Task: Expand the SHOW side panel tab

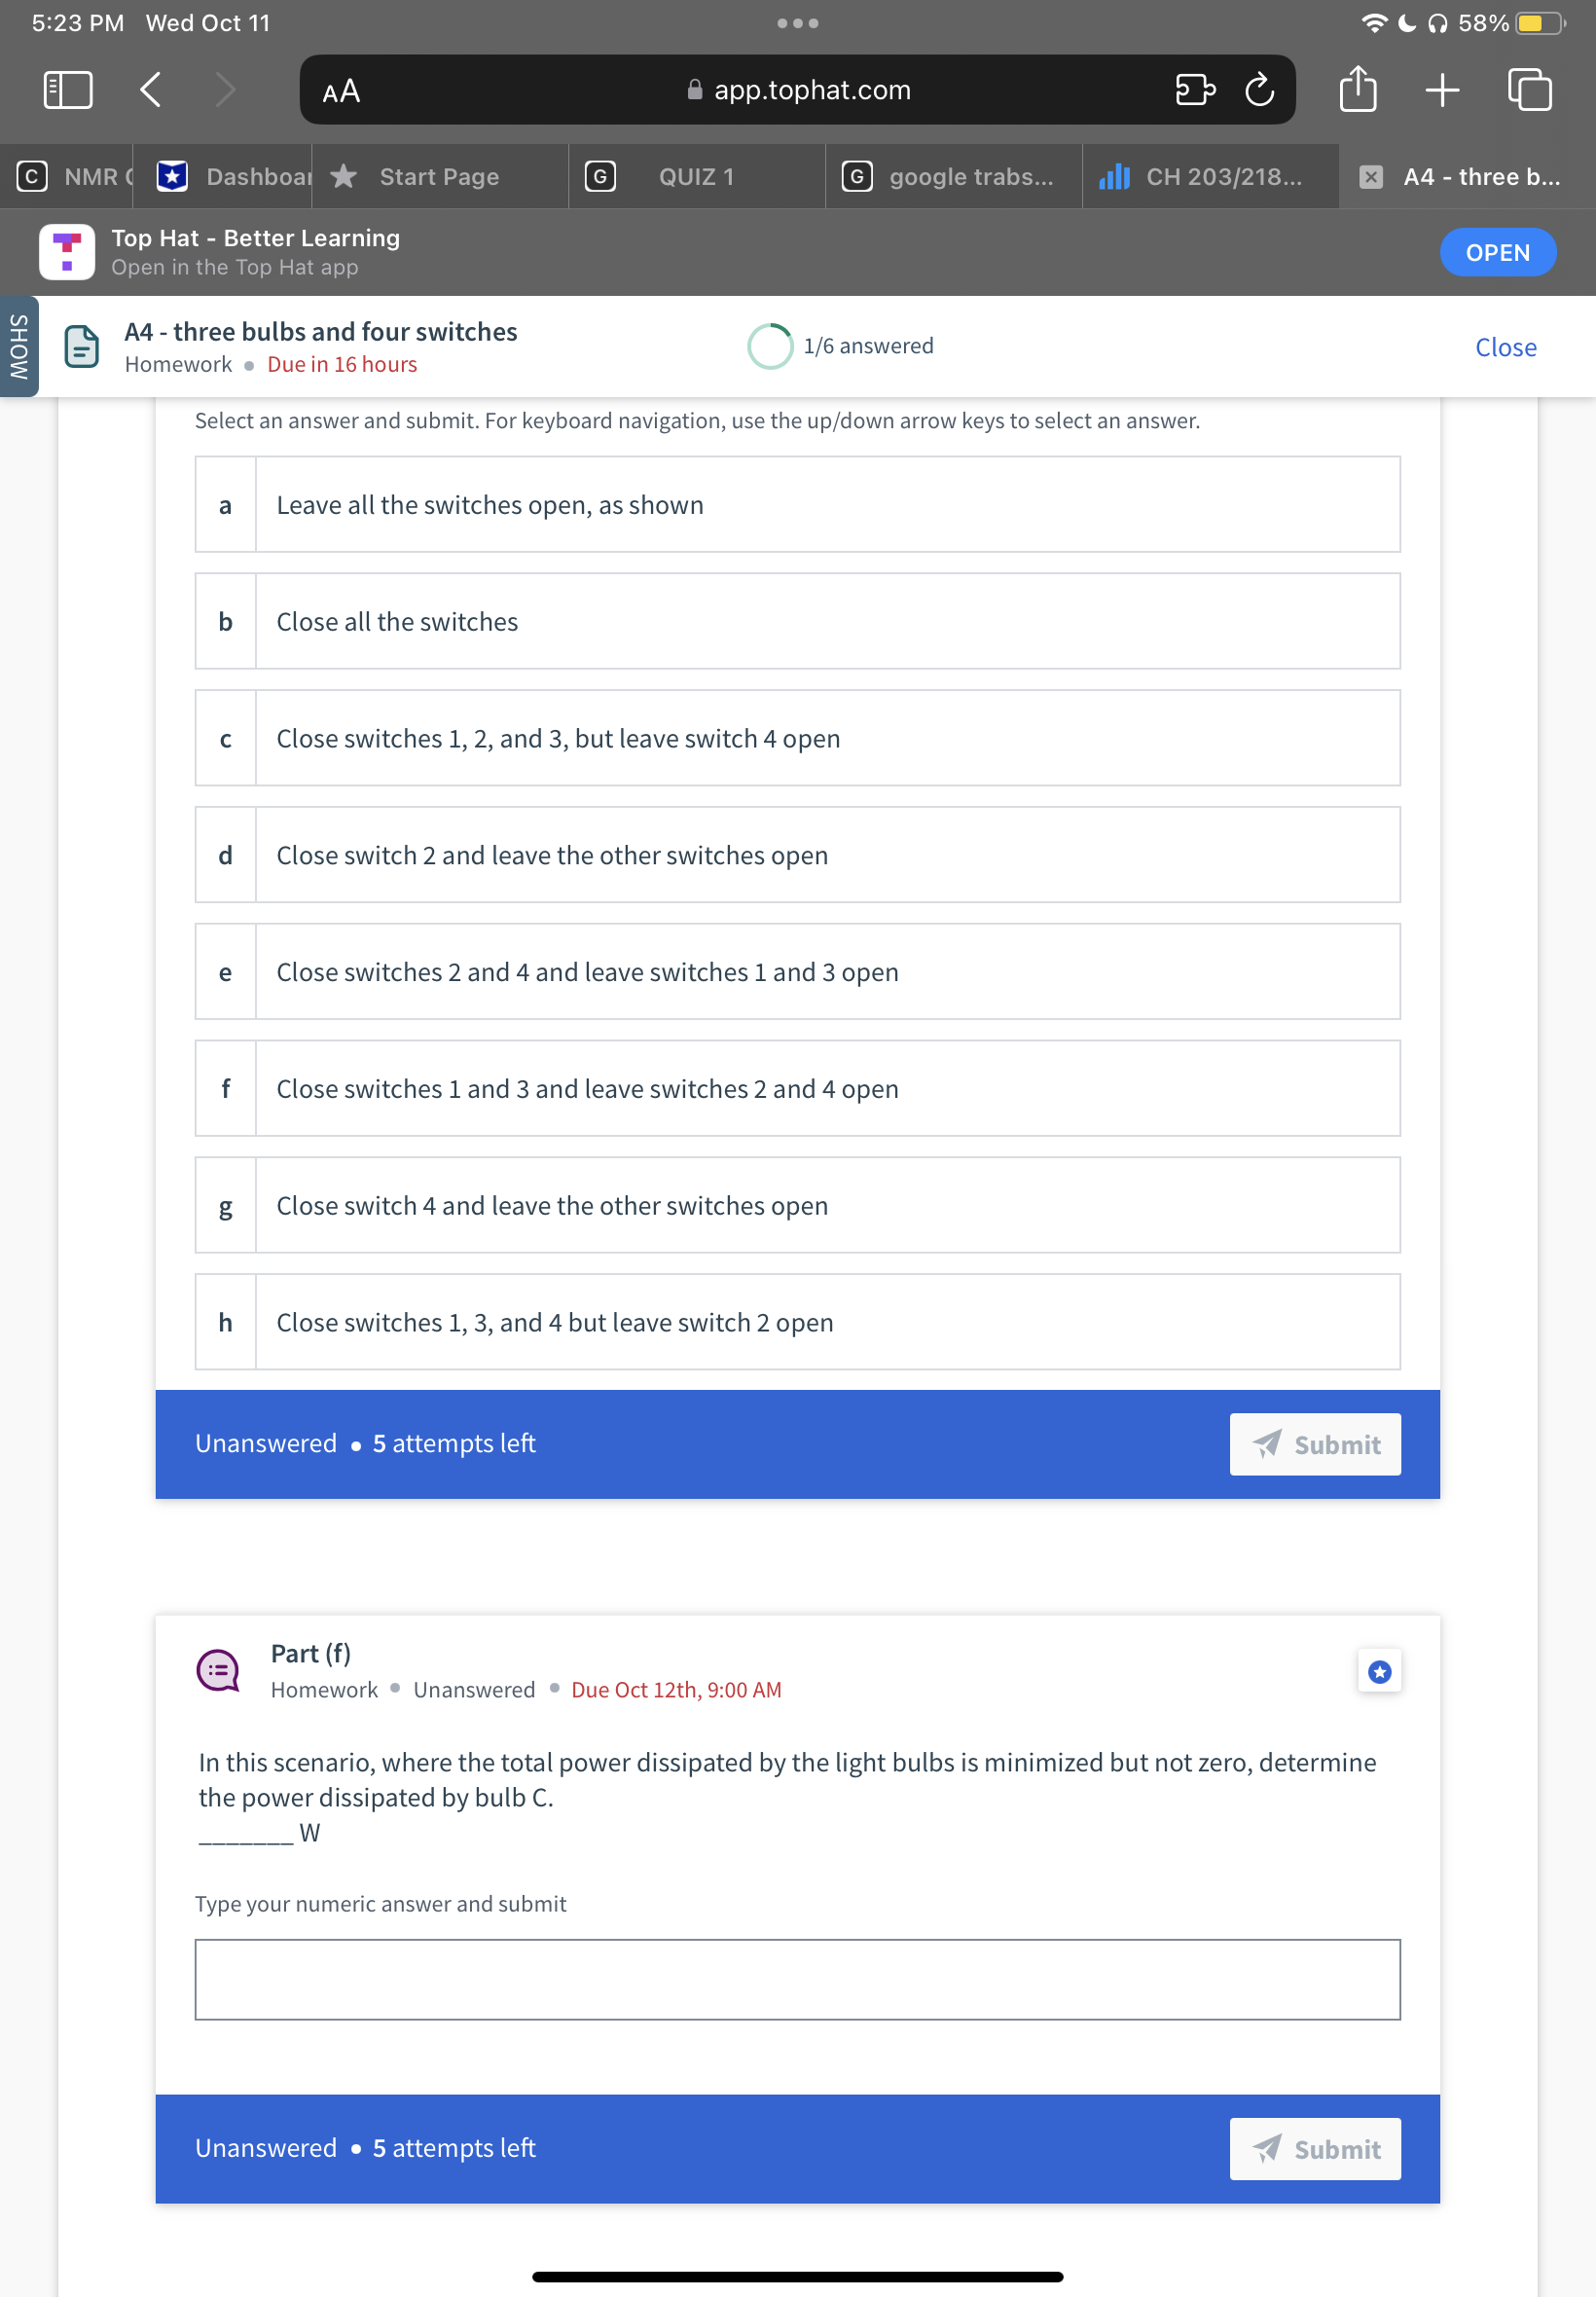Action: (18, 346)
